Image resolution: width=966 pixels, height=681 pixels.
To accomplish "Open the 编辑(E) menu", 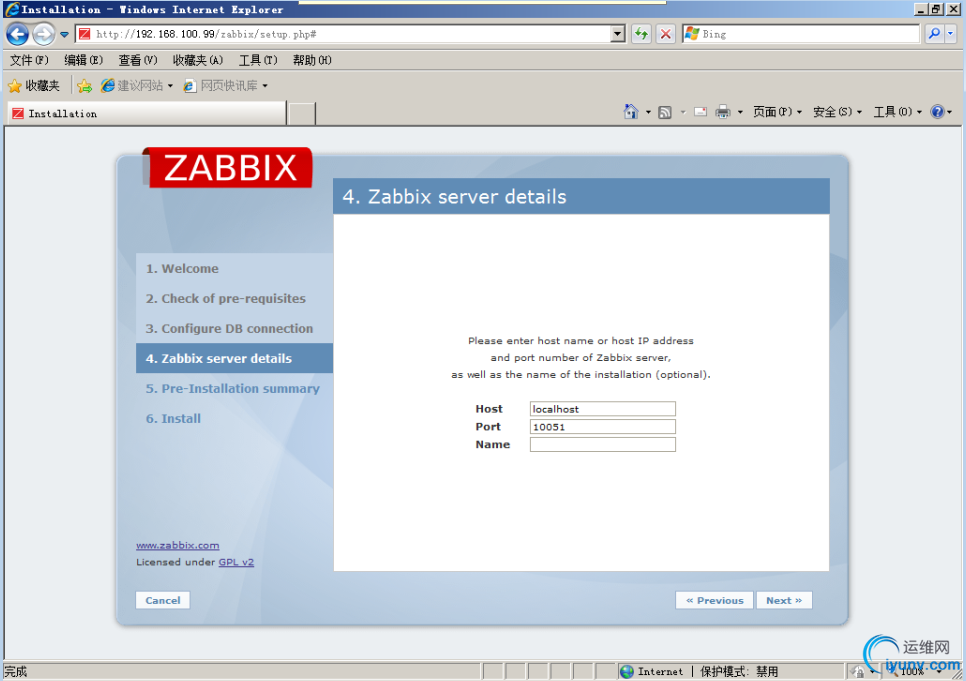I will pos(83,60).
